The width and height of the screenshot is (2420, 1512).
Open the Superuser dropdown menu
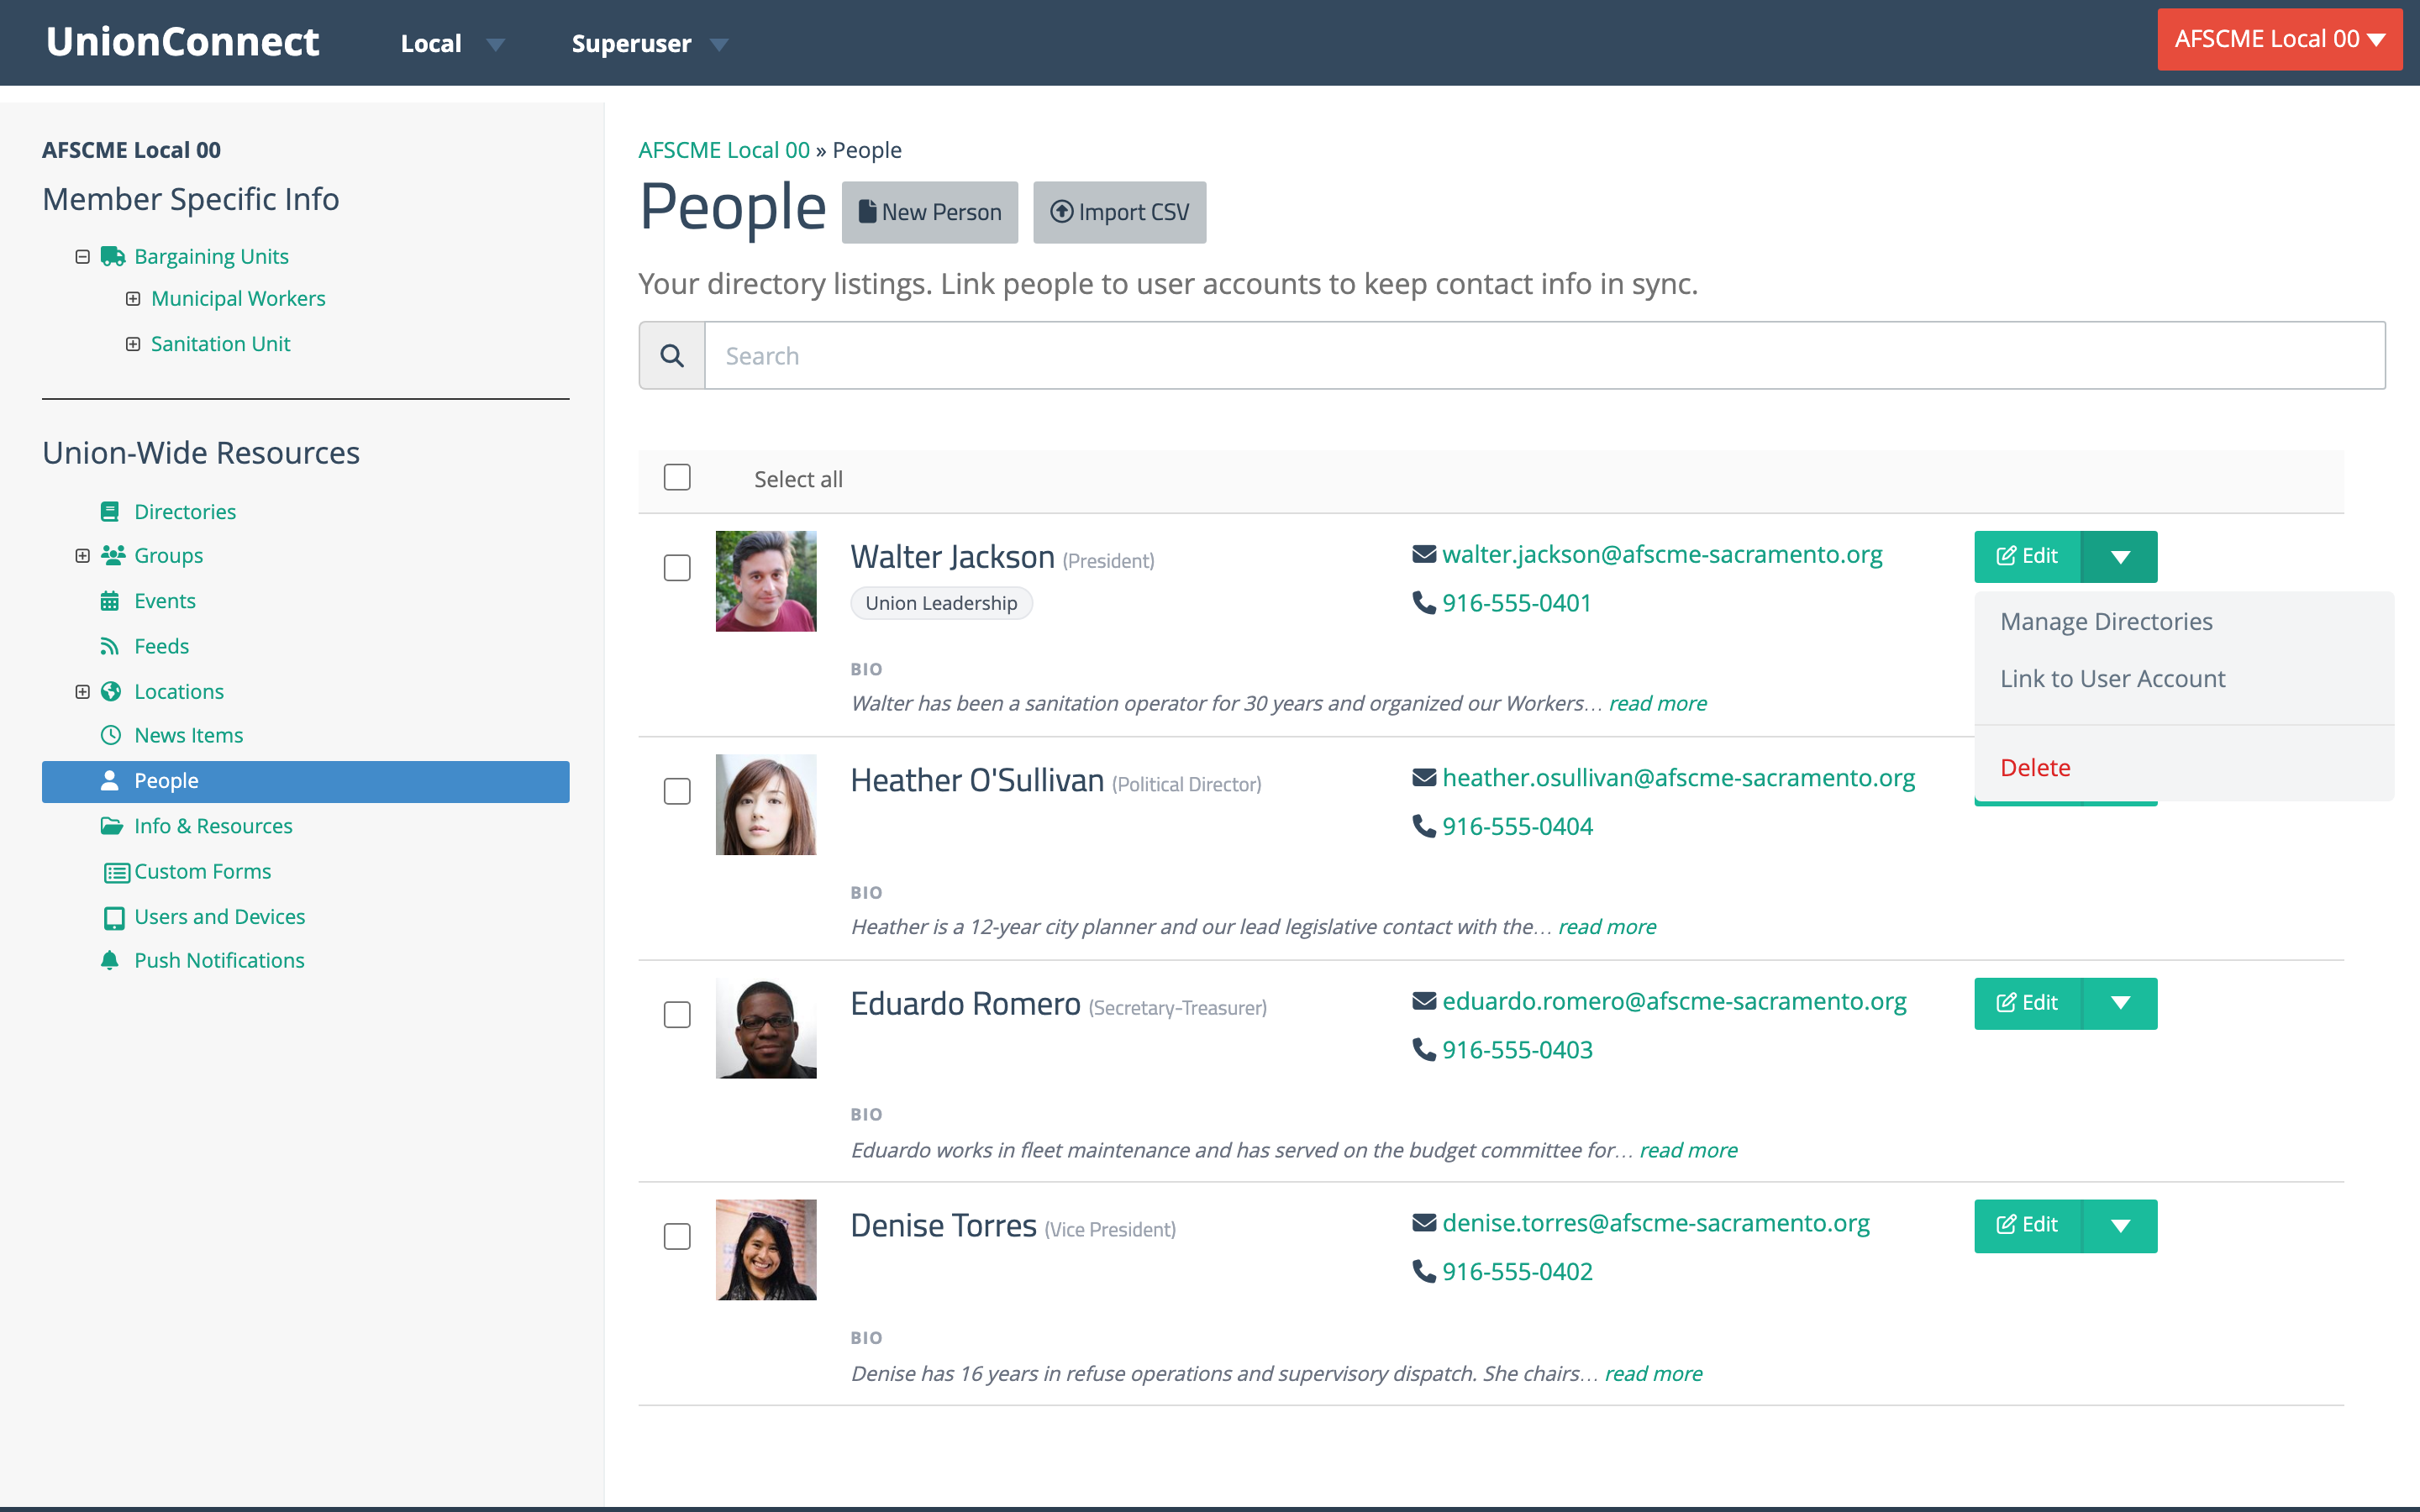pyautogui.click(x=650, y=44)
